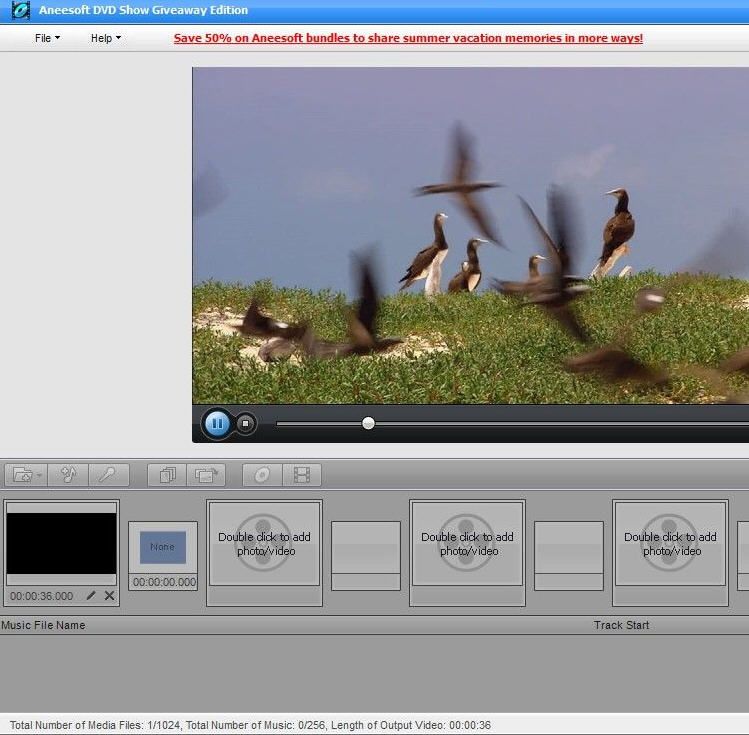Click the add music notes icon
The height and width of the screenshot is (735, 749).
(68, 475)
